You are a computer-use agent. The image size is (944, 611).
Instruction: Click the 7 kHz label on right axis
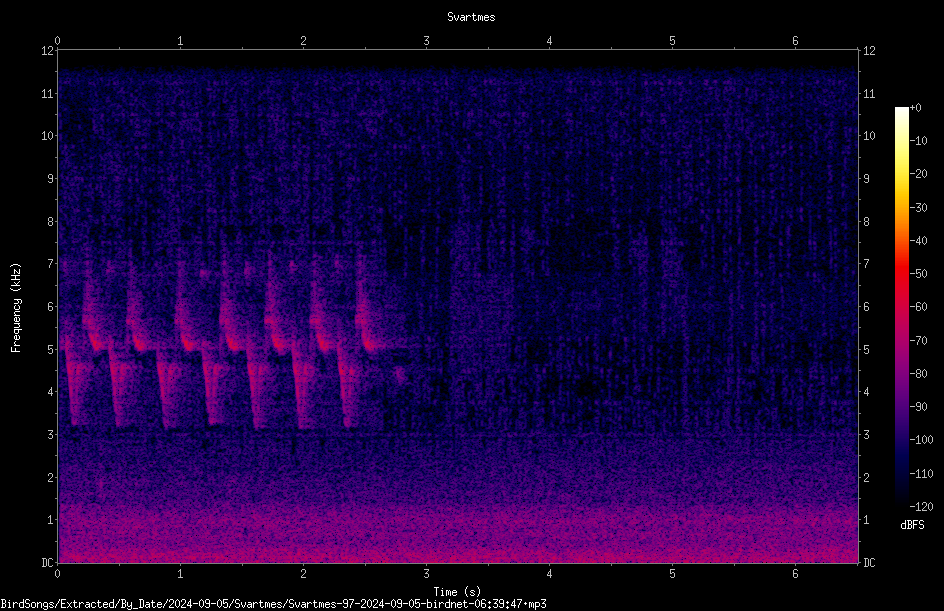point(866,264)
